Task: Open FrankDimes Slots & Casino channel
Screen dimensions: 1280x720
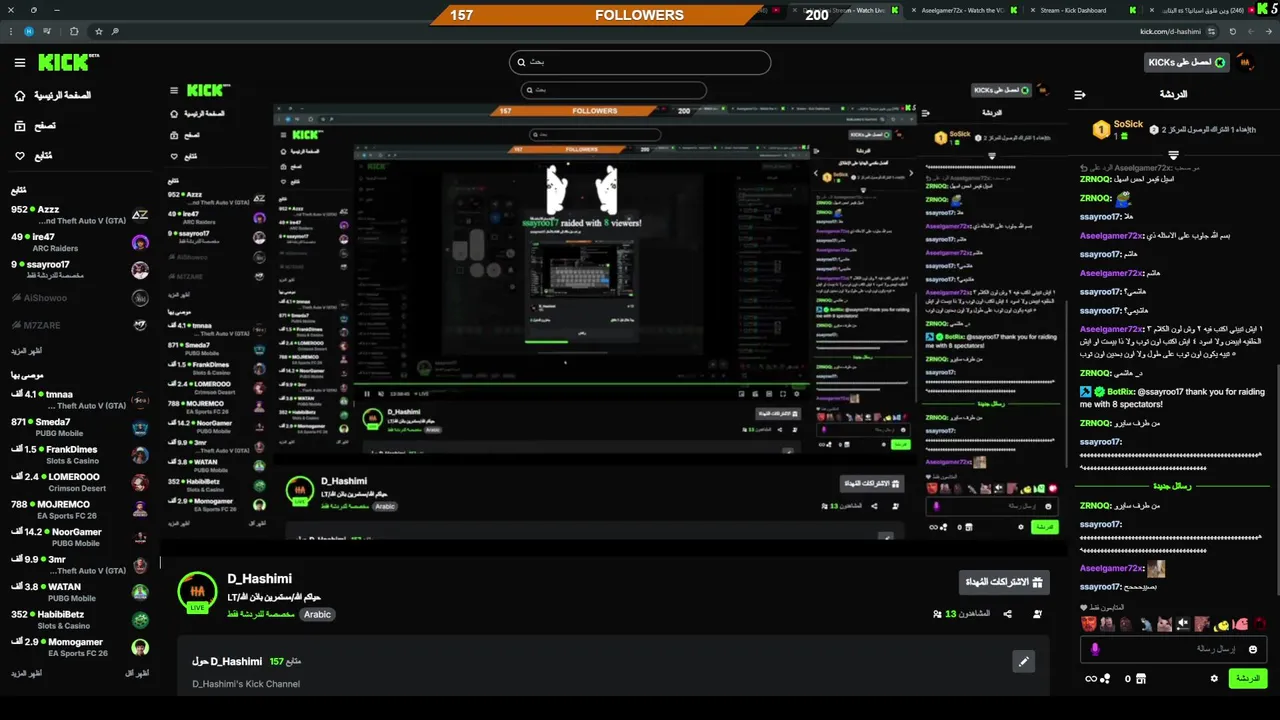Action: pos(80,455)
